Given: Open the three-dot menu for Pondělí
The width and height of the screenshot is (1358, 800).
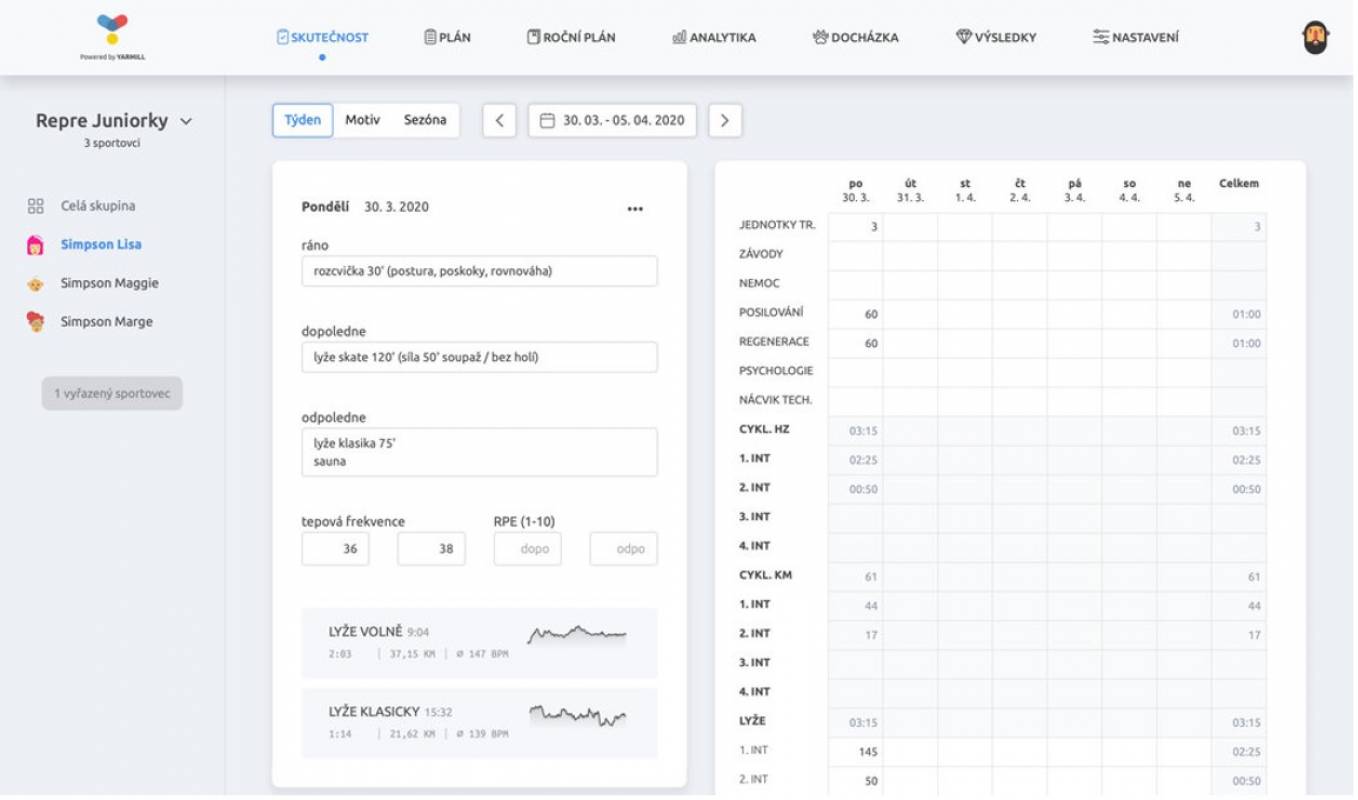Looking at the screenshot, I should pos(635,209).
